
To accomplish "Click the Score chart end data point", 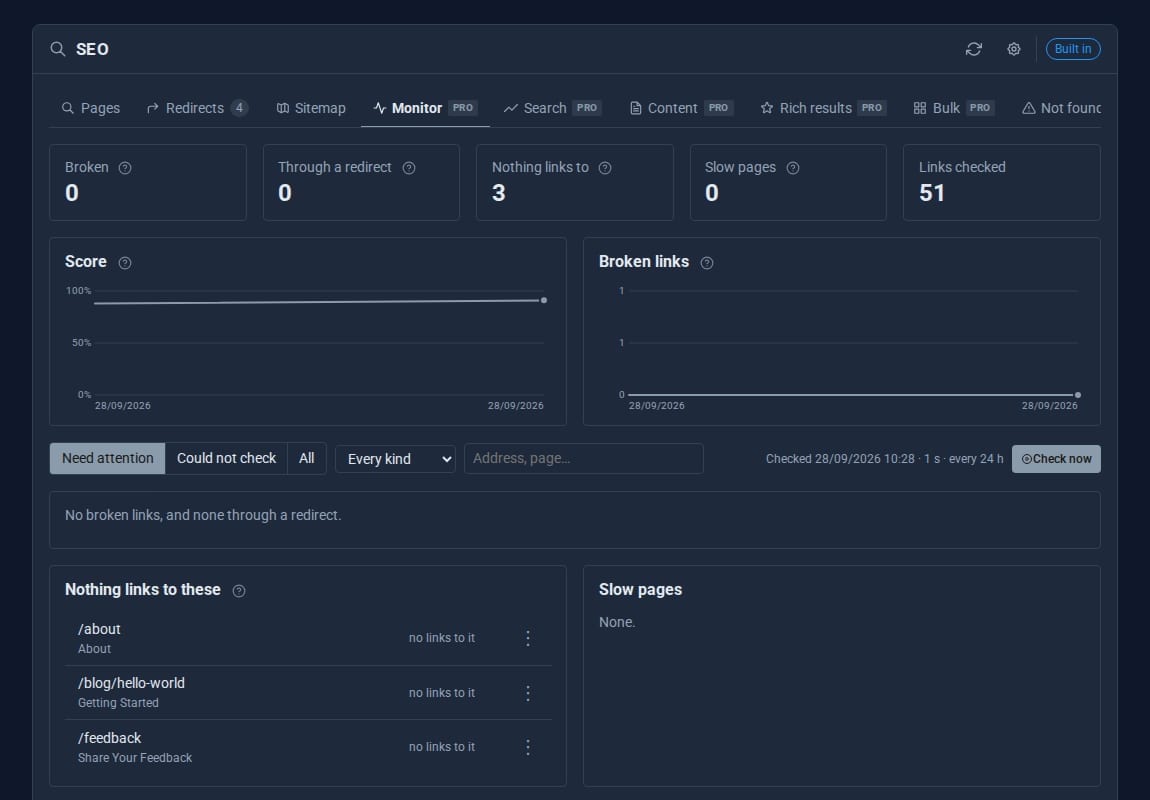I will click(543, 300).
